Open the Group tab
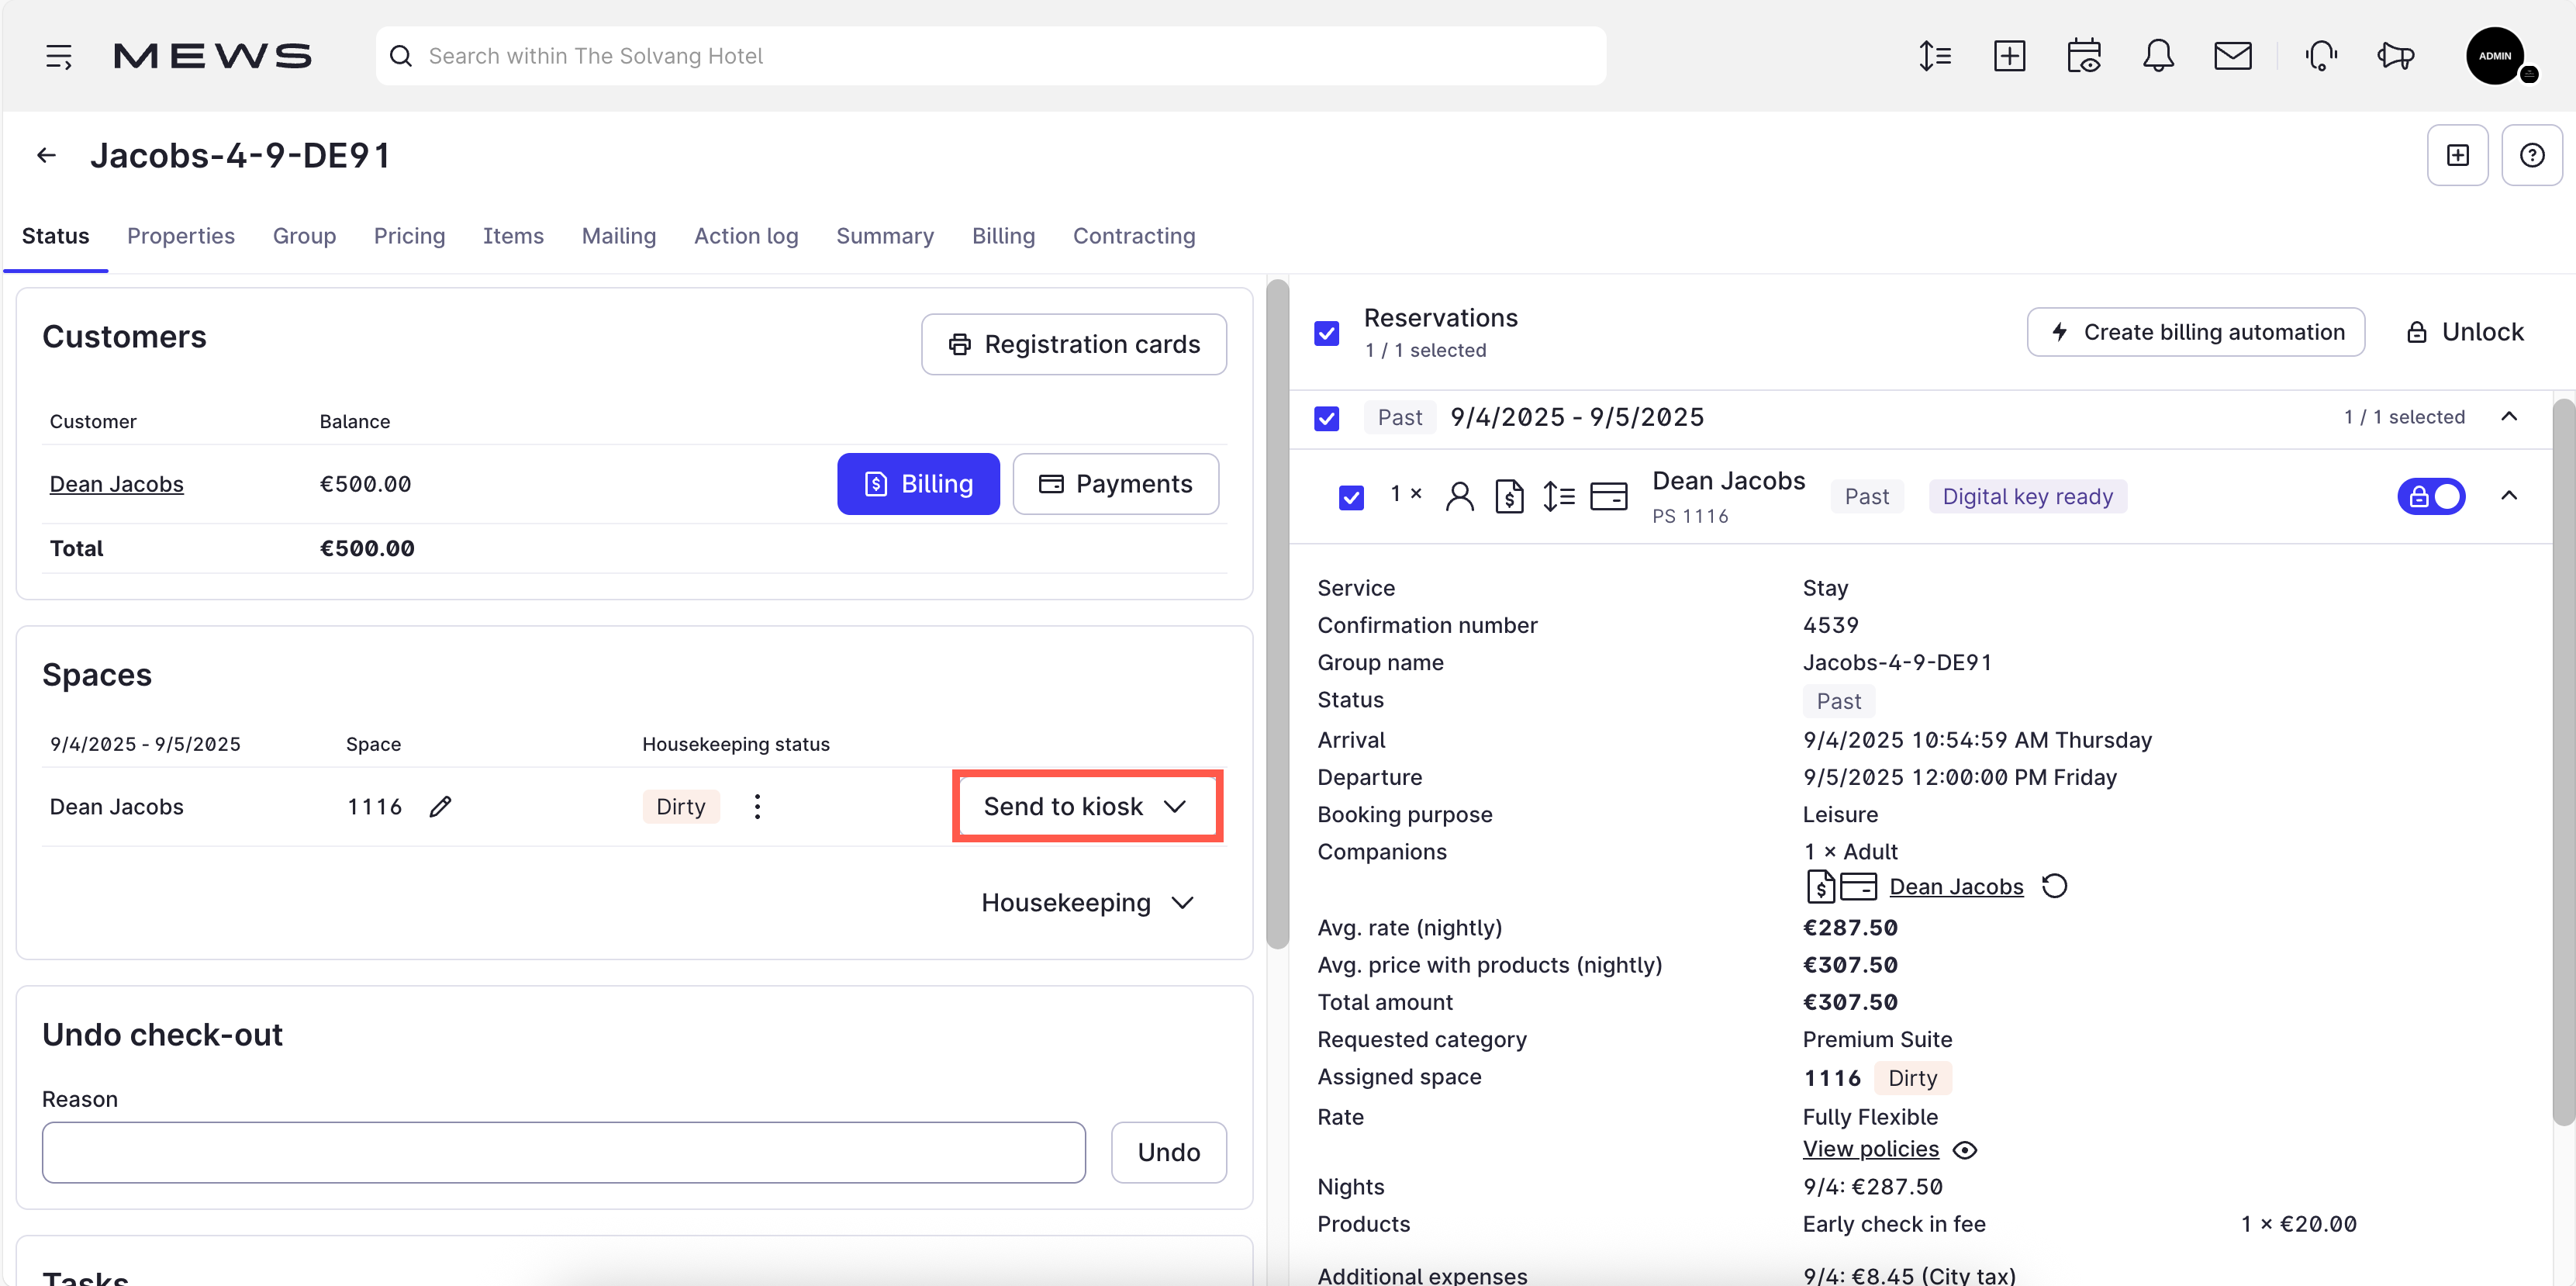The height and width of the screenshot is (1286, 2576). pyautogui.click(x=304, y=236)
